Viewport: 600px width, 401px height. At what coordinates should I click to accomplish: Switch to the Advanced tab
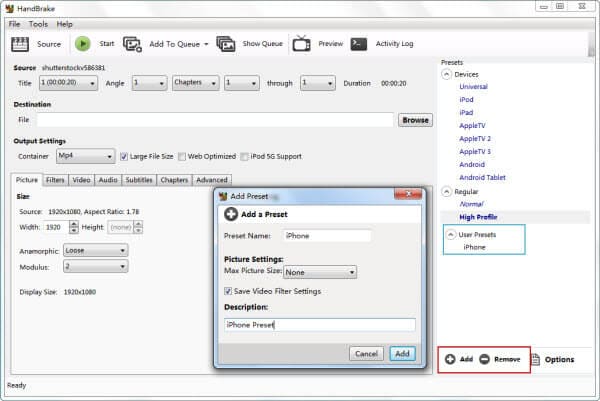[x=212, y=180]
